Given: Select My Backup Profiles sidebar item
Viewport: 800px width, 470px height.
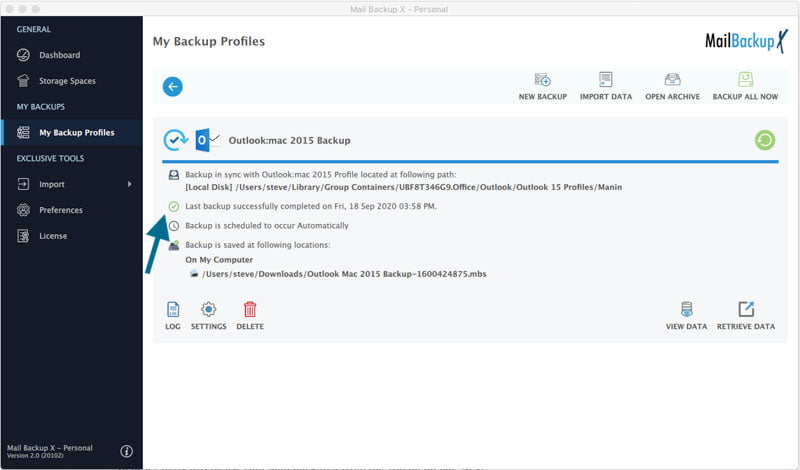Looking at the screenshot, I should (x=71, y=133).
